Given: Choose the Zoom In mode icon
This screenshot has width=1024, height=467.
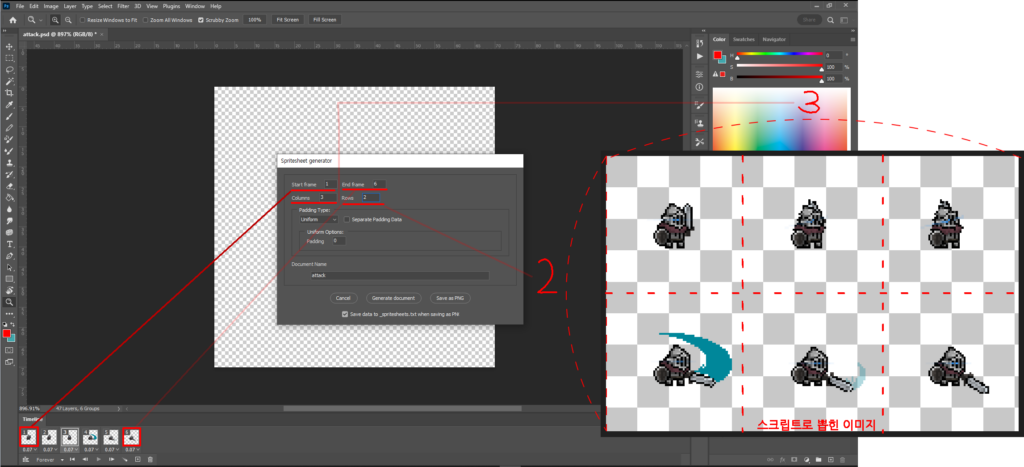Looking at the screenshot, I should click(x=56, y=20).
